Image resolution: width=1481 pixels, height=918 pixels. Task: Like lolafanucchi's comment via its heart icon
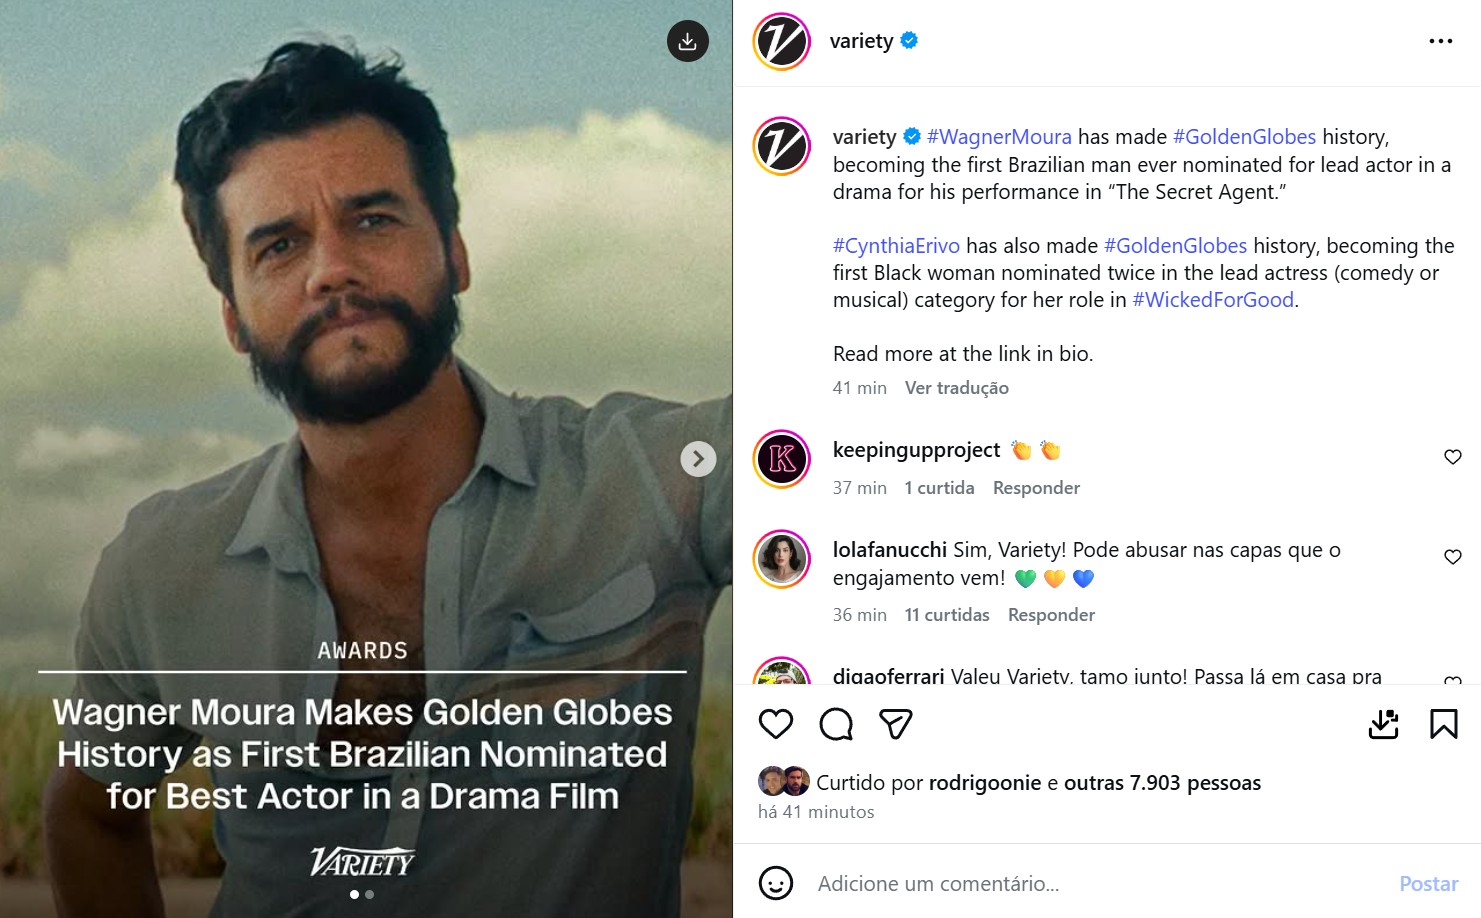[x=1453, y=556]
